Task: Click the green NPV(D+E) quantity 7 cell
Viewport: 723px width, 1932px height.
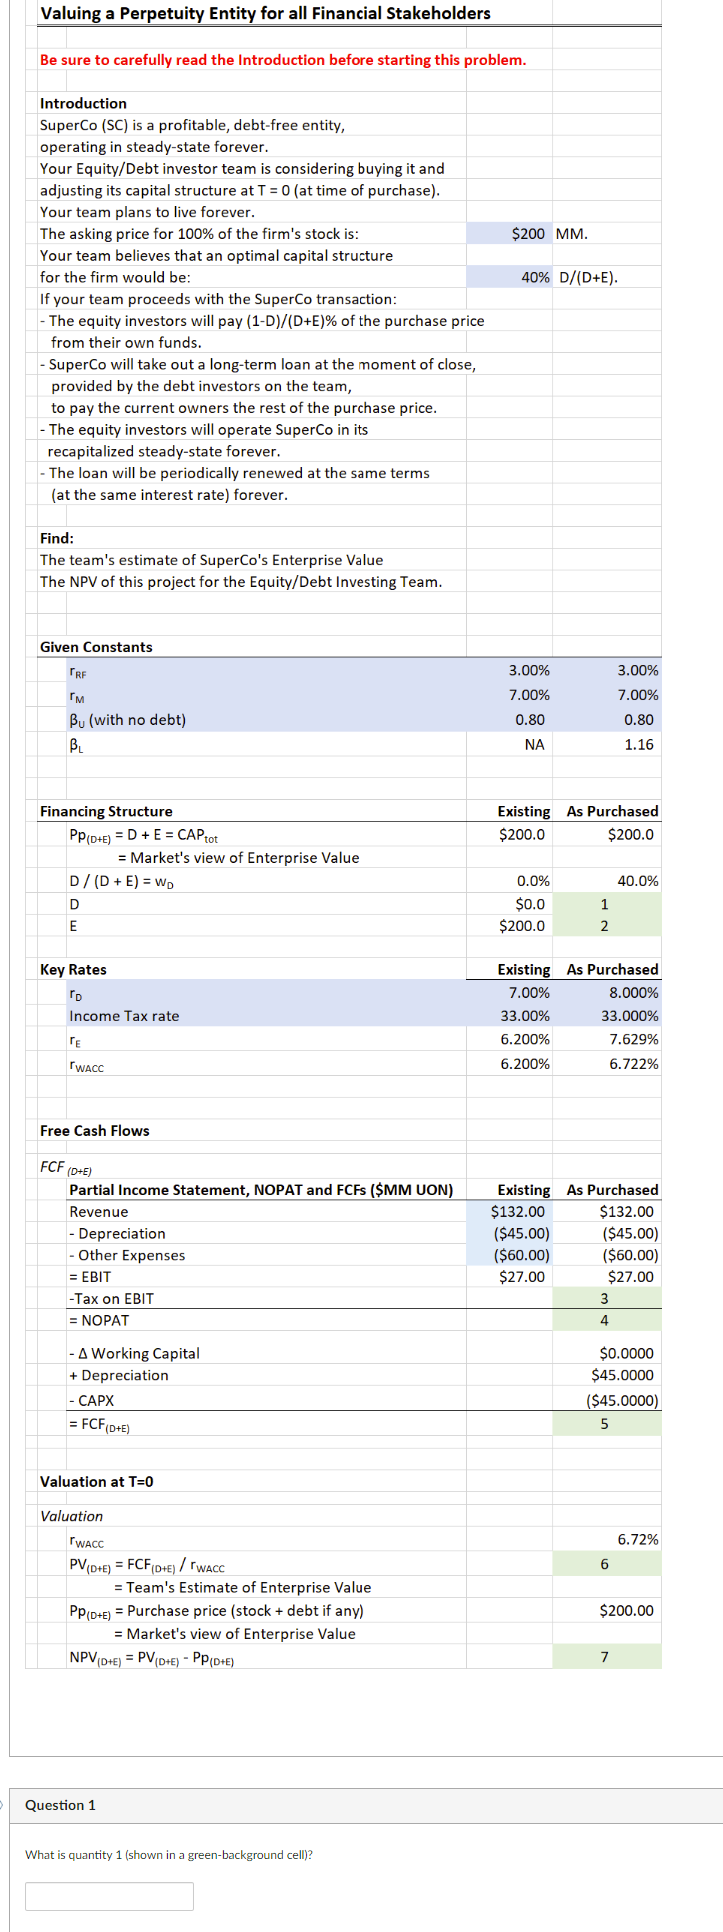Action: (x=607, y=1656)
